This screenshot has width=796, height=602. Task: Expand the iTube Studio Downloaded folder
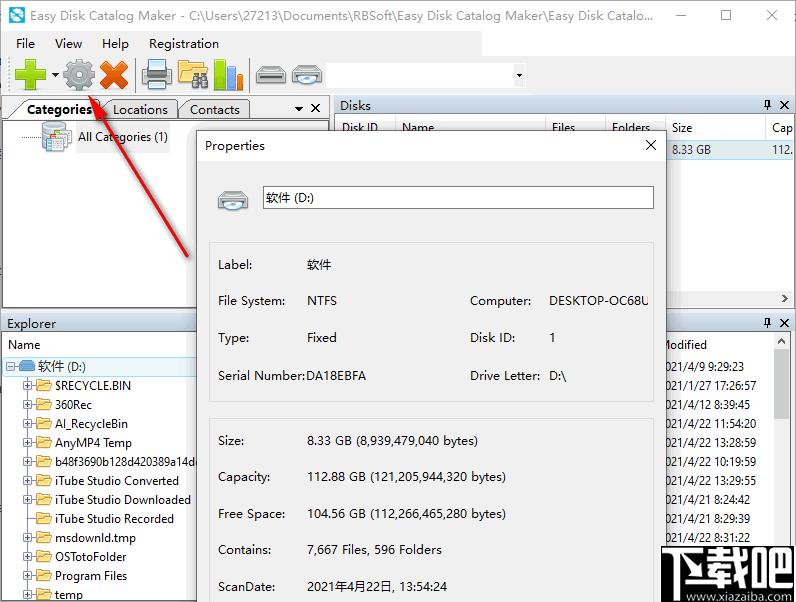pyautogui.click(x=28, y=499)
